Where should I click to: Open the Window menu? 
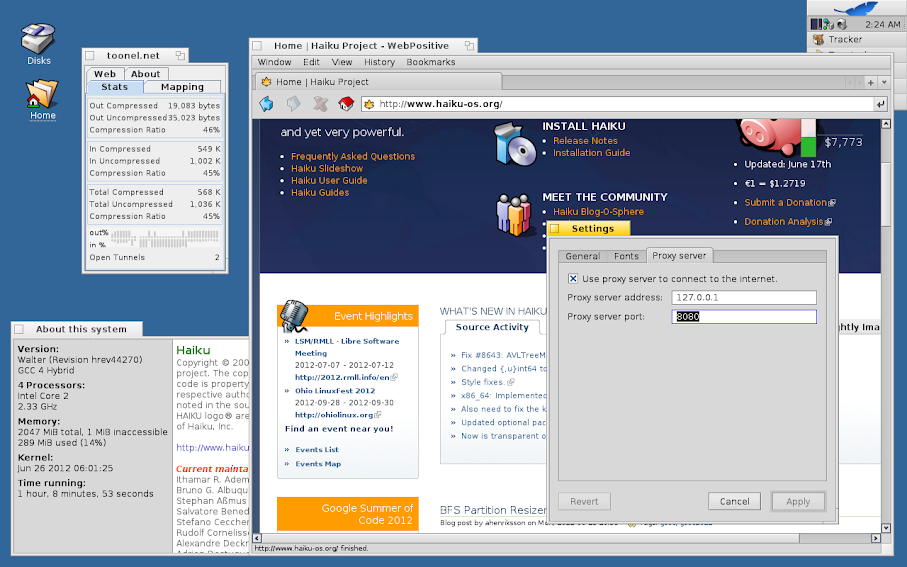click(274, 62)
